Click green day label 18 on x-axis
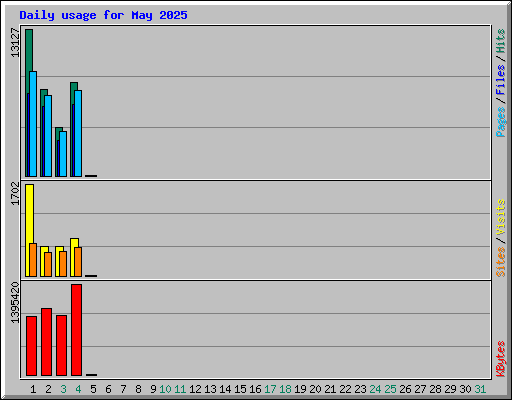 pyautogui.click(x=285, y=389)
